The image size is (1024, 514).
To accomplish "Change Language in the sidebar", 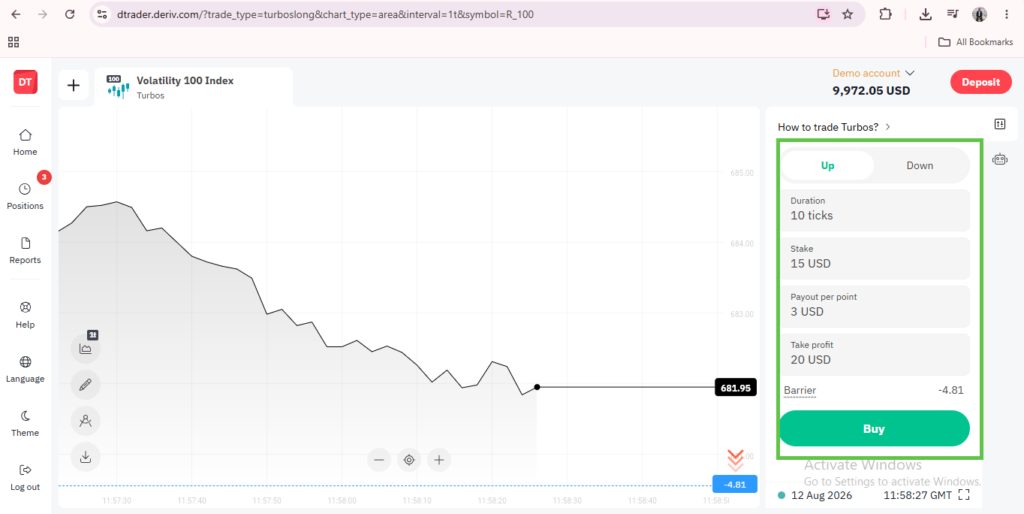I will tap(25, 370).
